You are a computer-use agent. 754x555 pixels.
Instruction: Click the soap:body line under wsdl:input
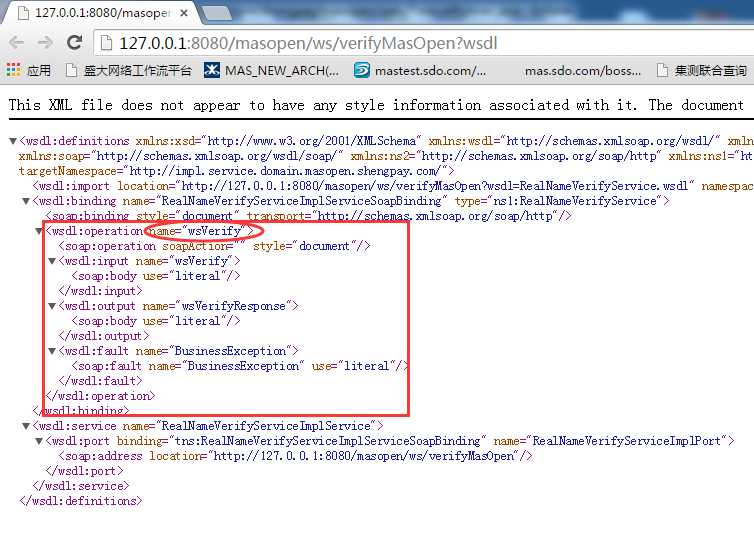point(155,276)
